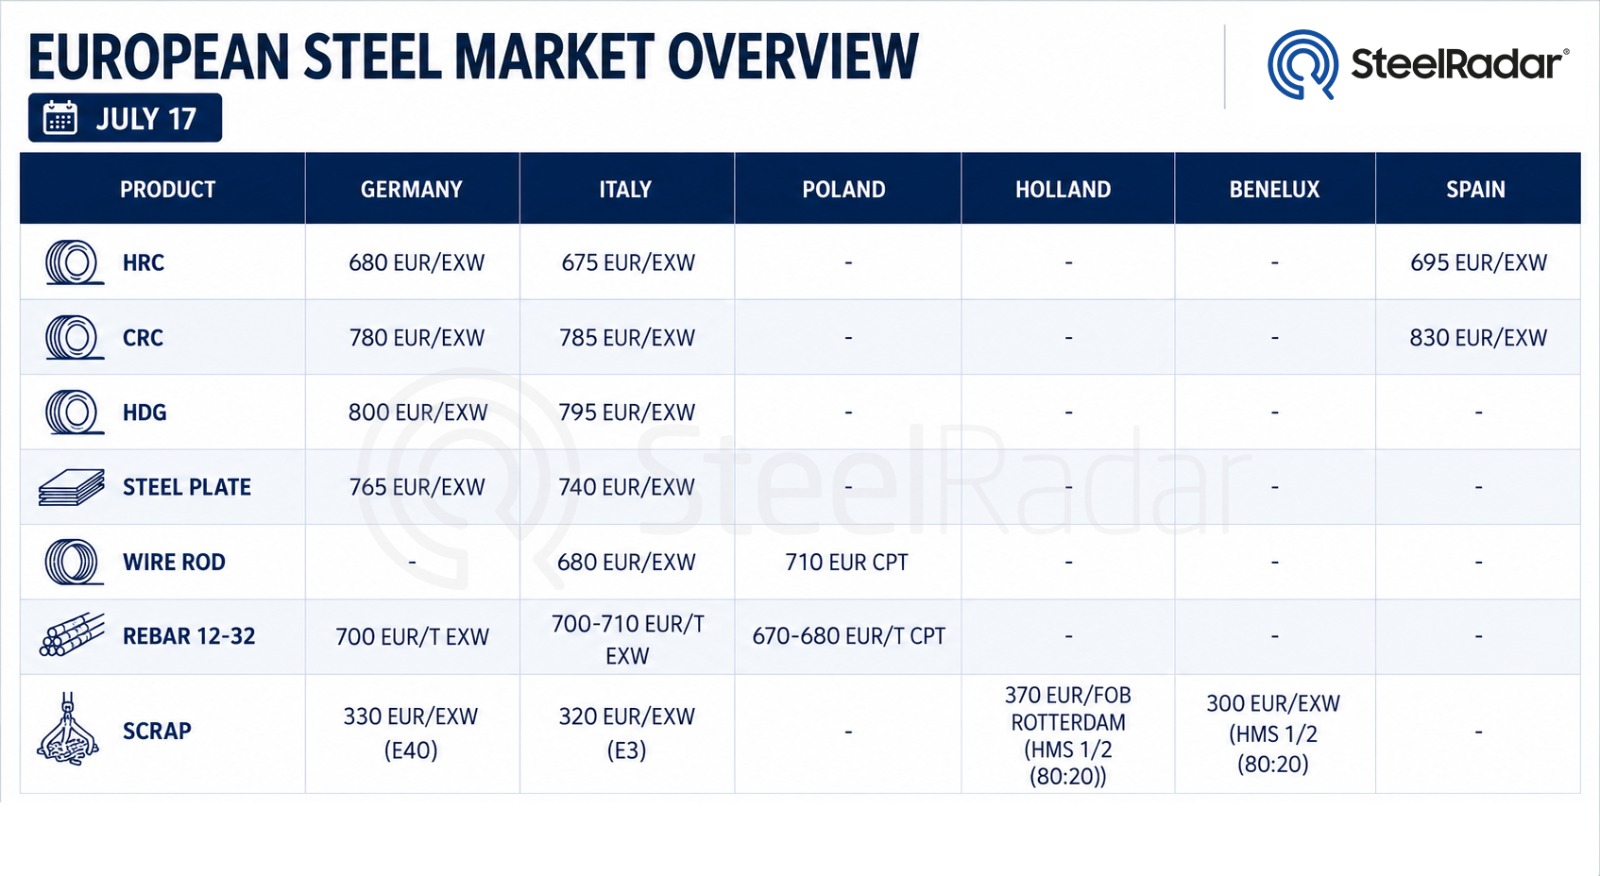Click the HRC steel coil icon
Image resolution: width=1600 pixels, height=876 pixels.
74,263
